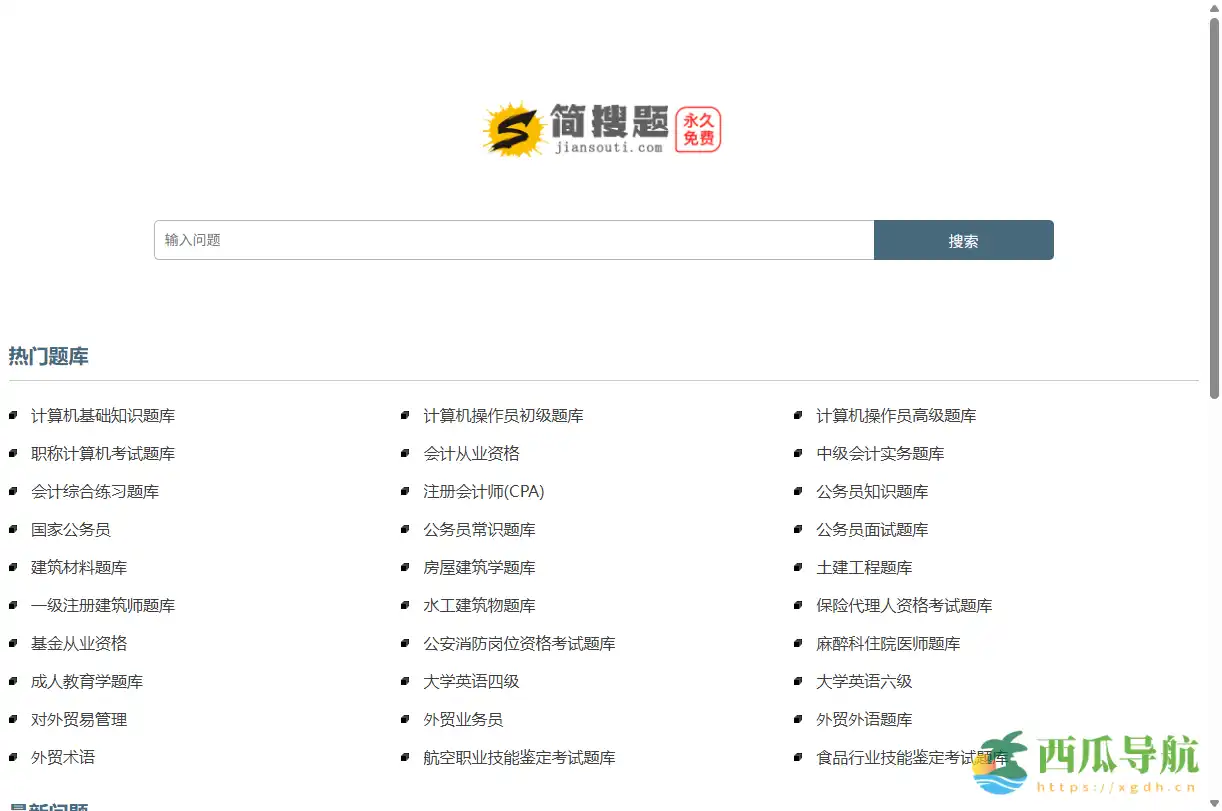Click the pencil icon beside 会计从业资格
Viewport: 1222px width, 811px height.
(x=405, y=453)
